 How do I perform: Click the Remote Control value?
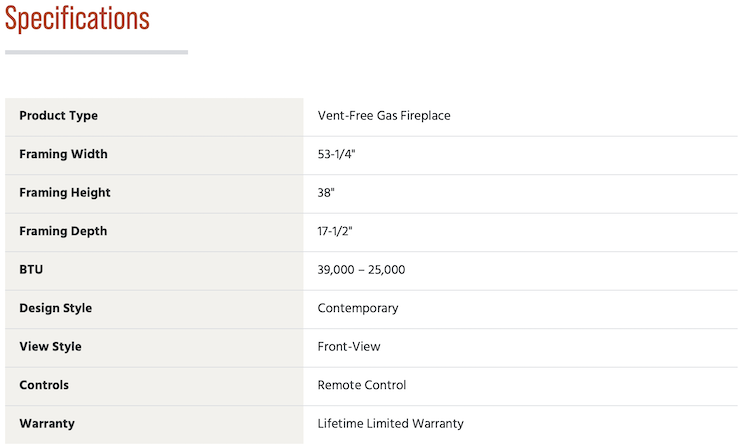coord(362,385)
